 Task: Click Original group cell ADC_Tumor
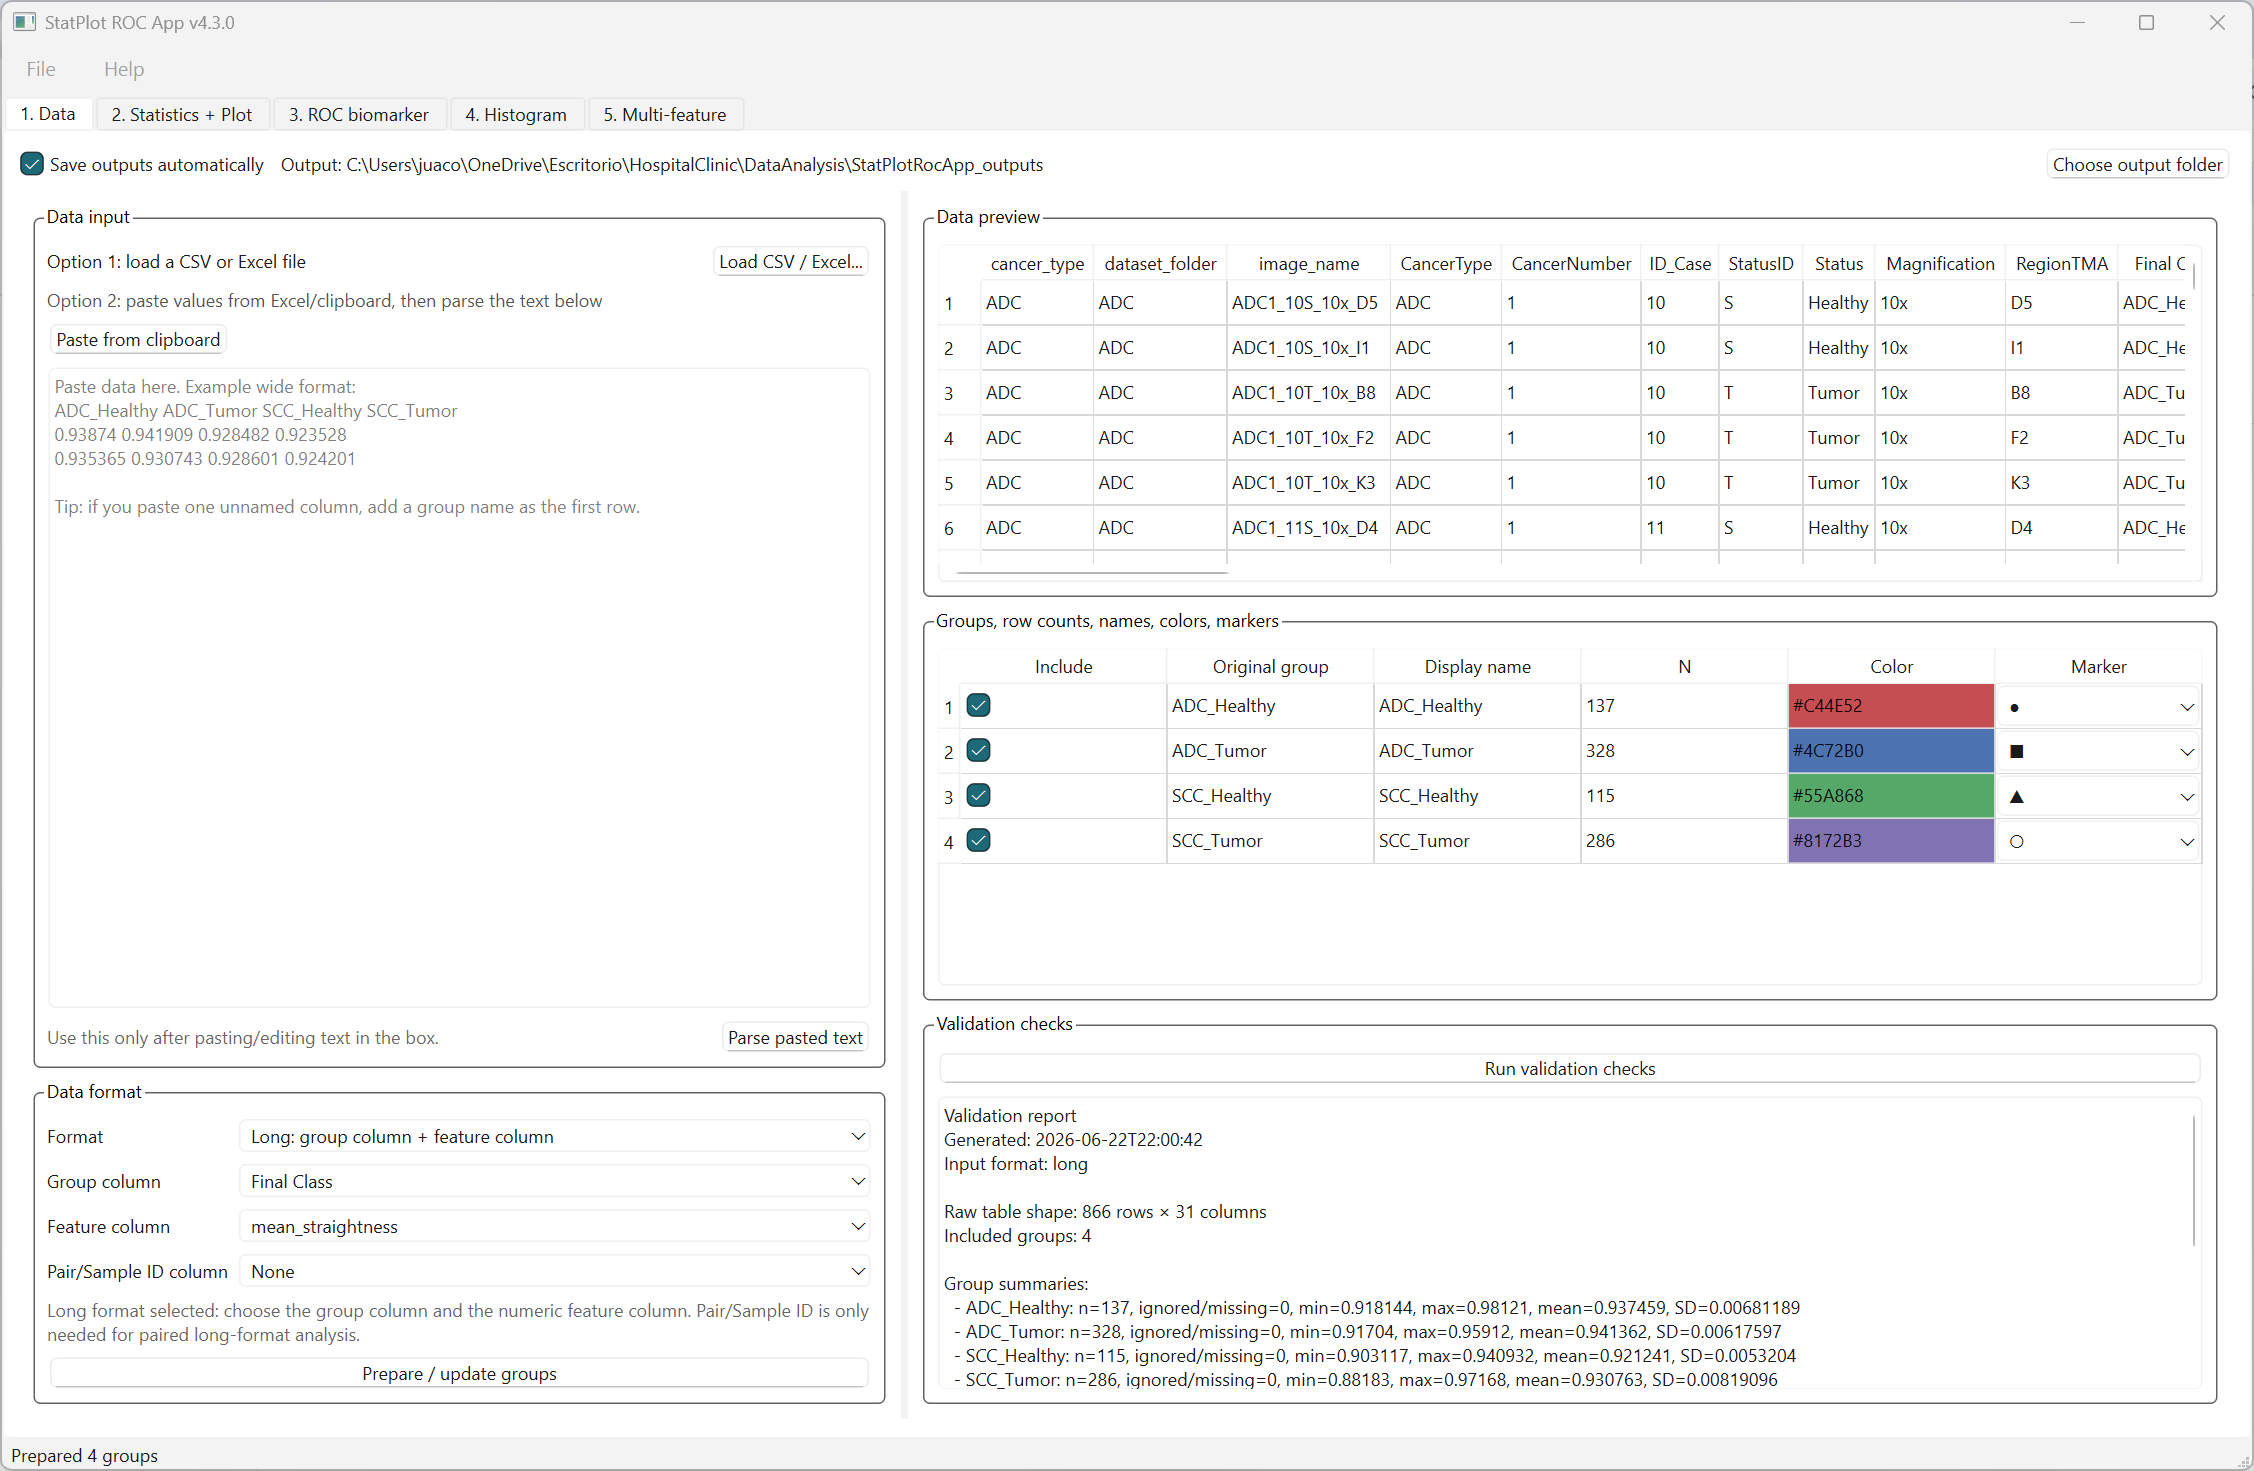tap(1270, 751)
